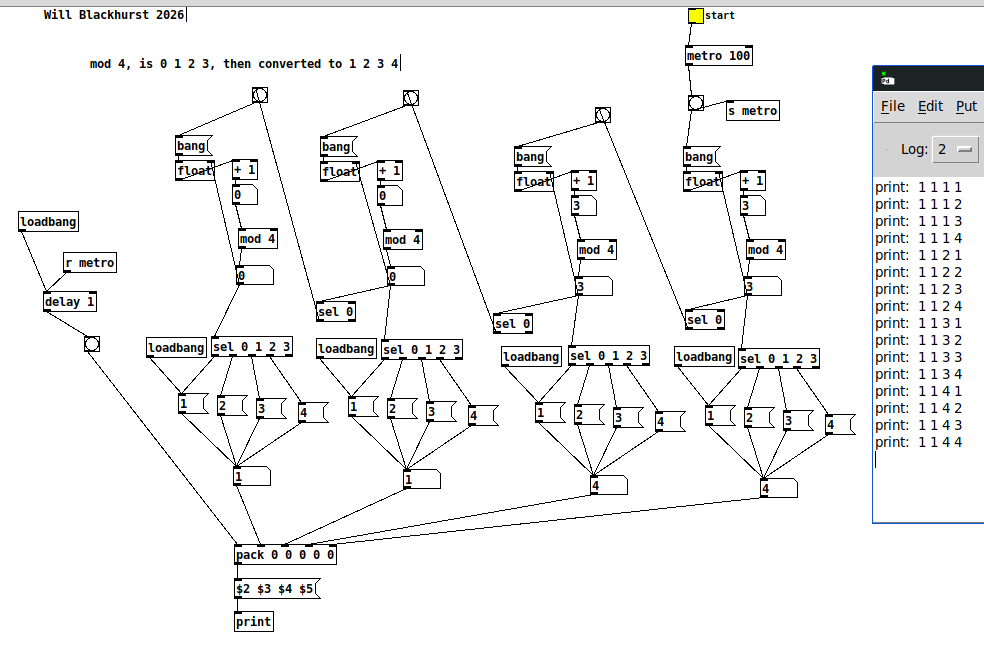Screen dimensions: 984x649
Task: Click the first counter's bang circle
Action: (260, 93)
